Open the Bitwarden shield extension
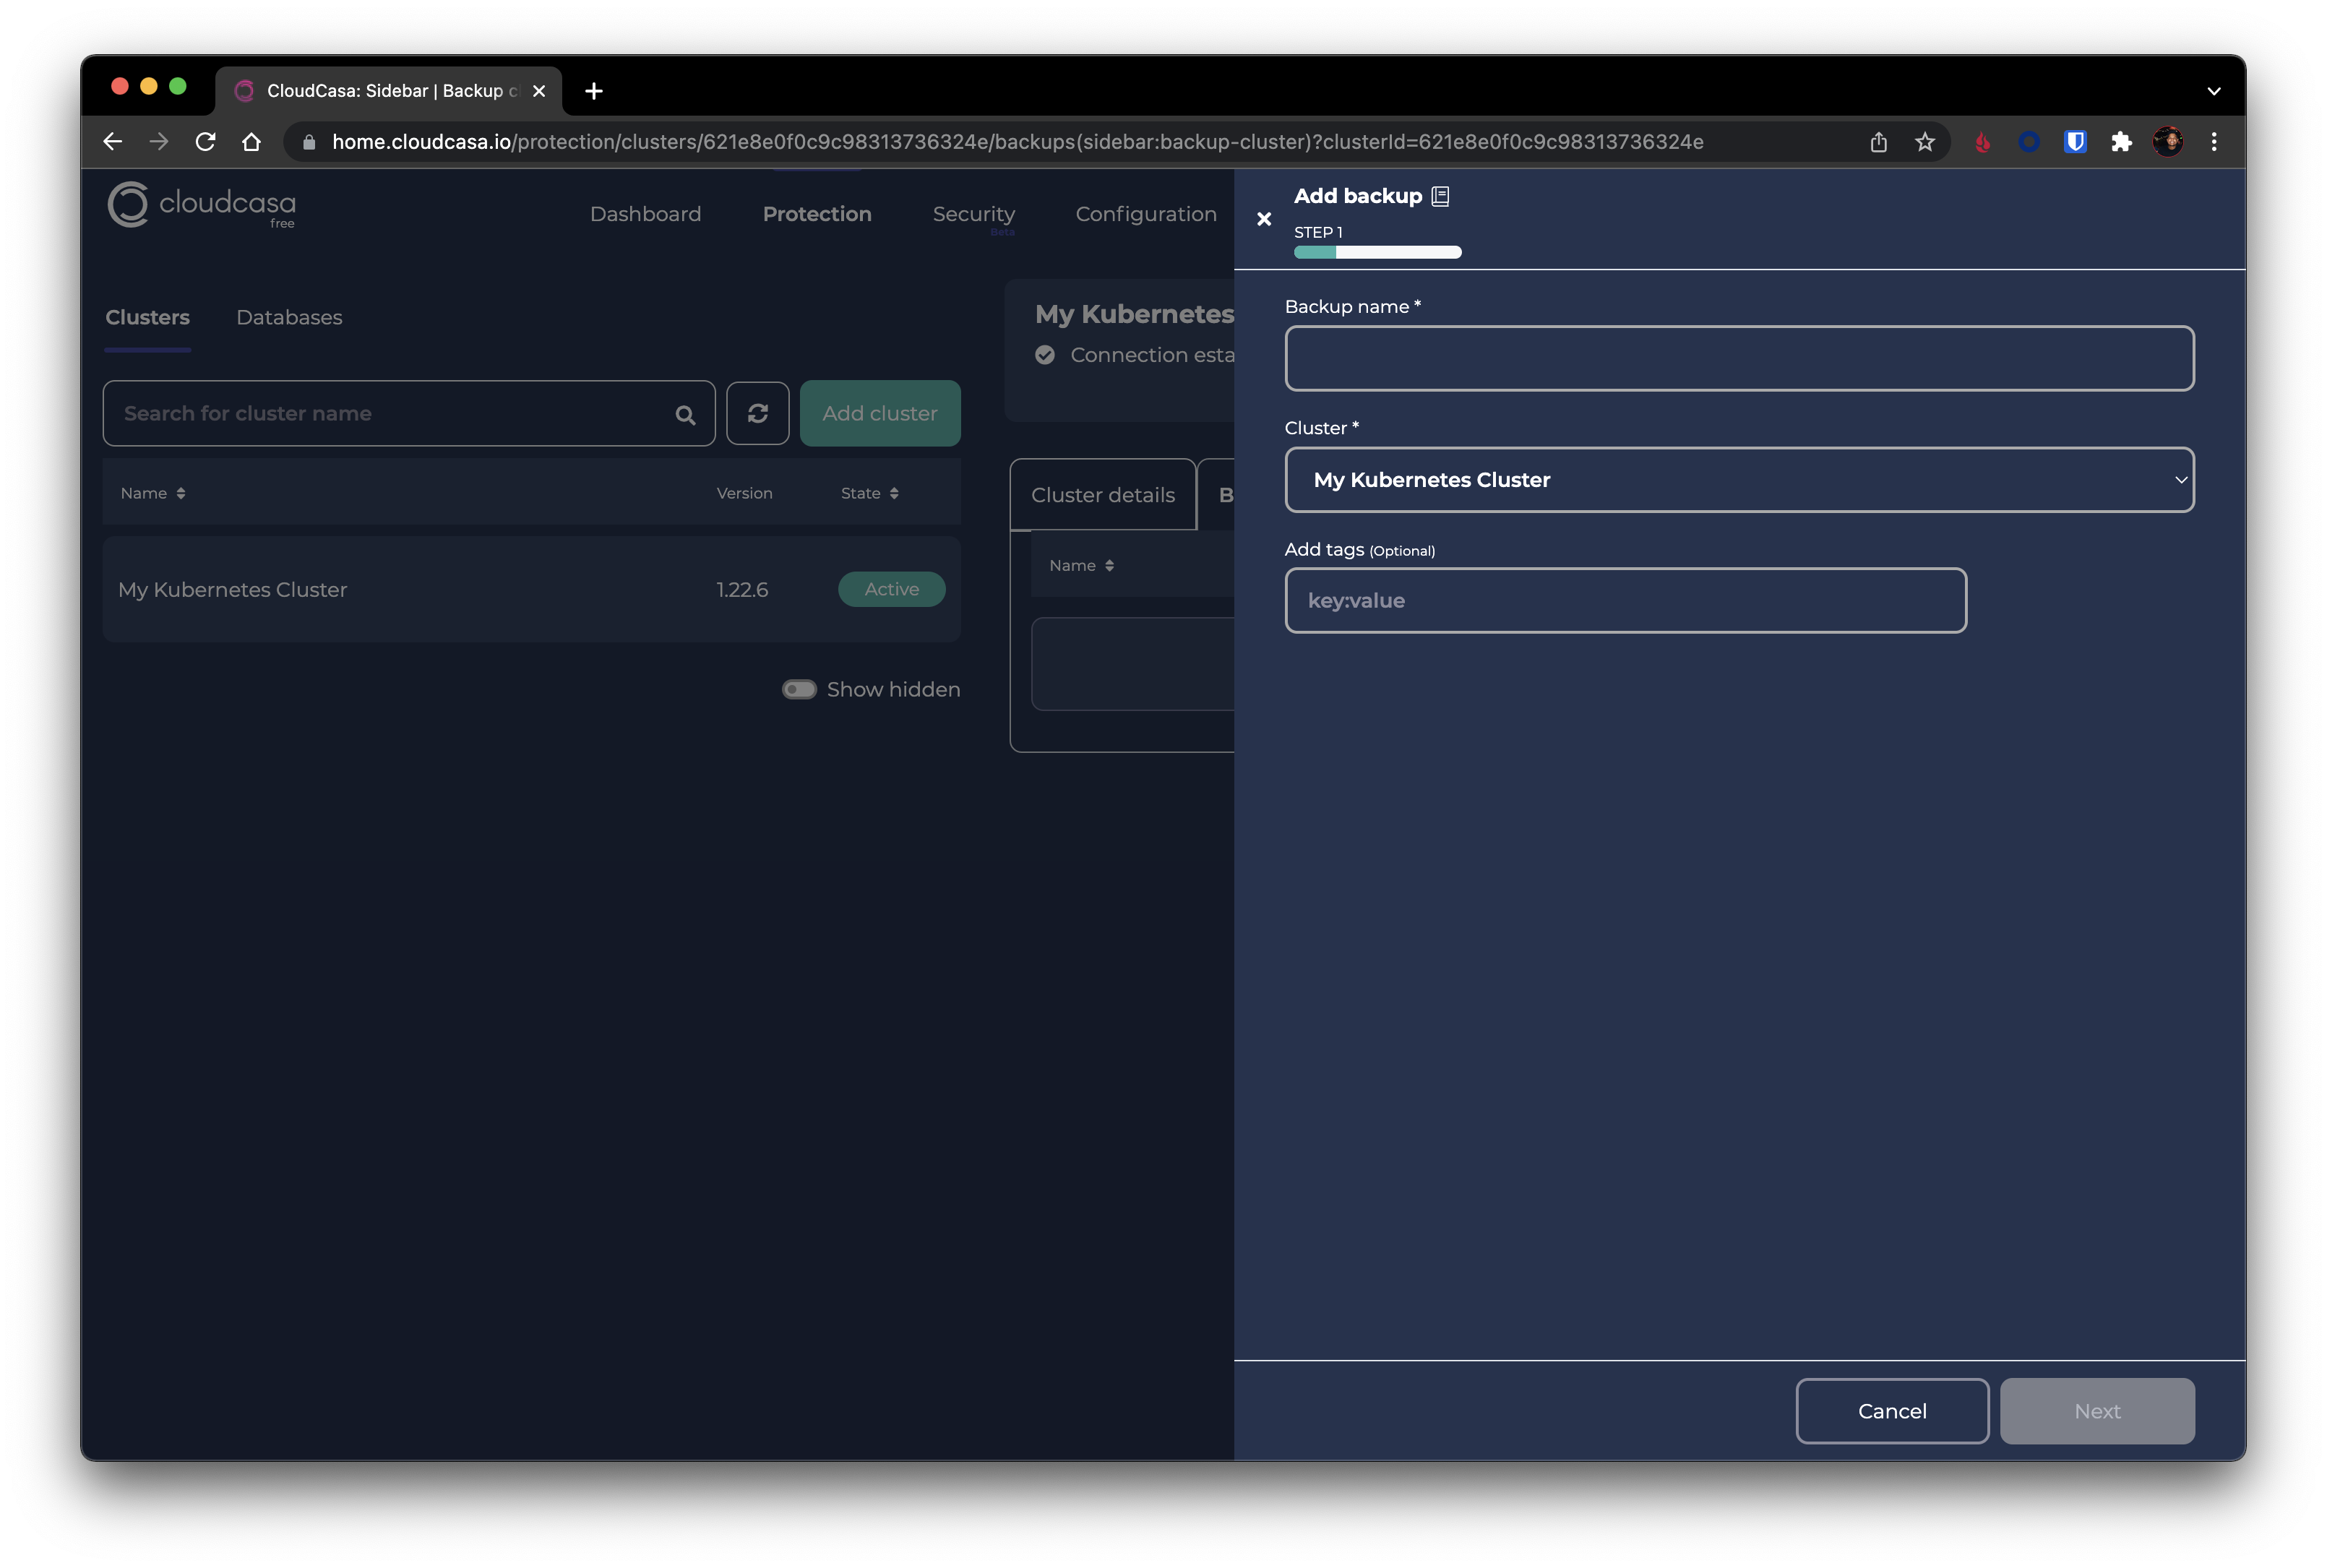The image size is (2327, 1568). coord(2074,142)
